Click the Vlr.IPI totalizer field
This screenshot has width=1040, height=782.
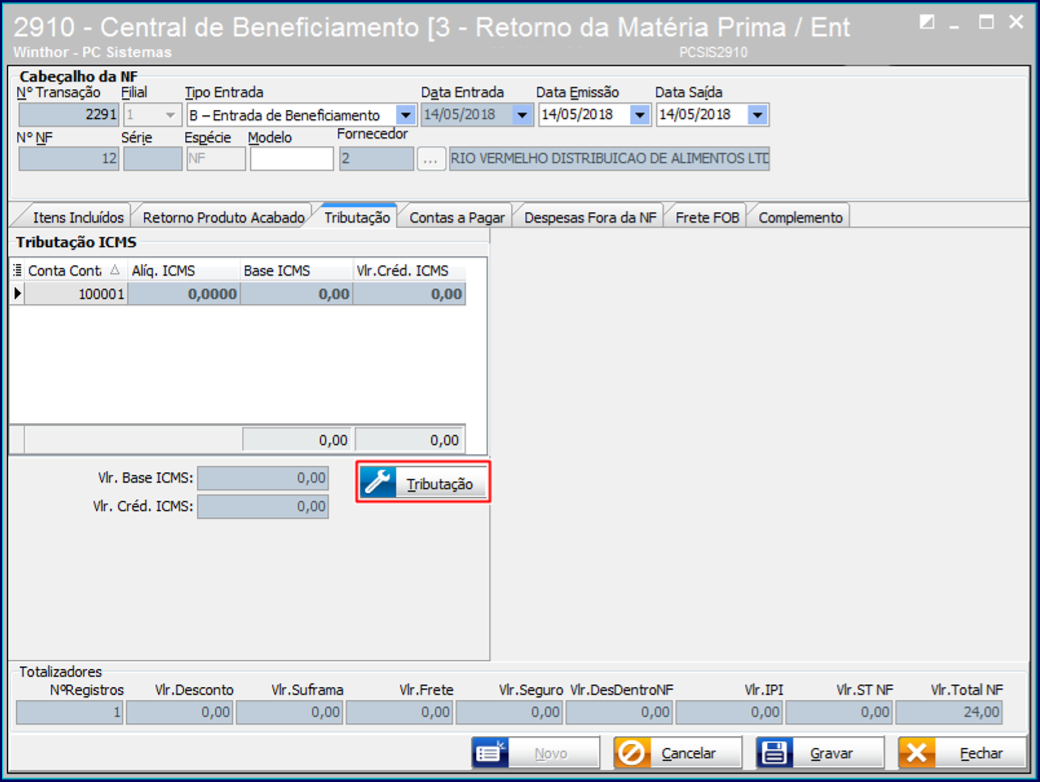coord(729,712)
